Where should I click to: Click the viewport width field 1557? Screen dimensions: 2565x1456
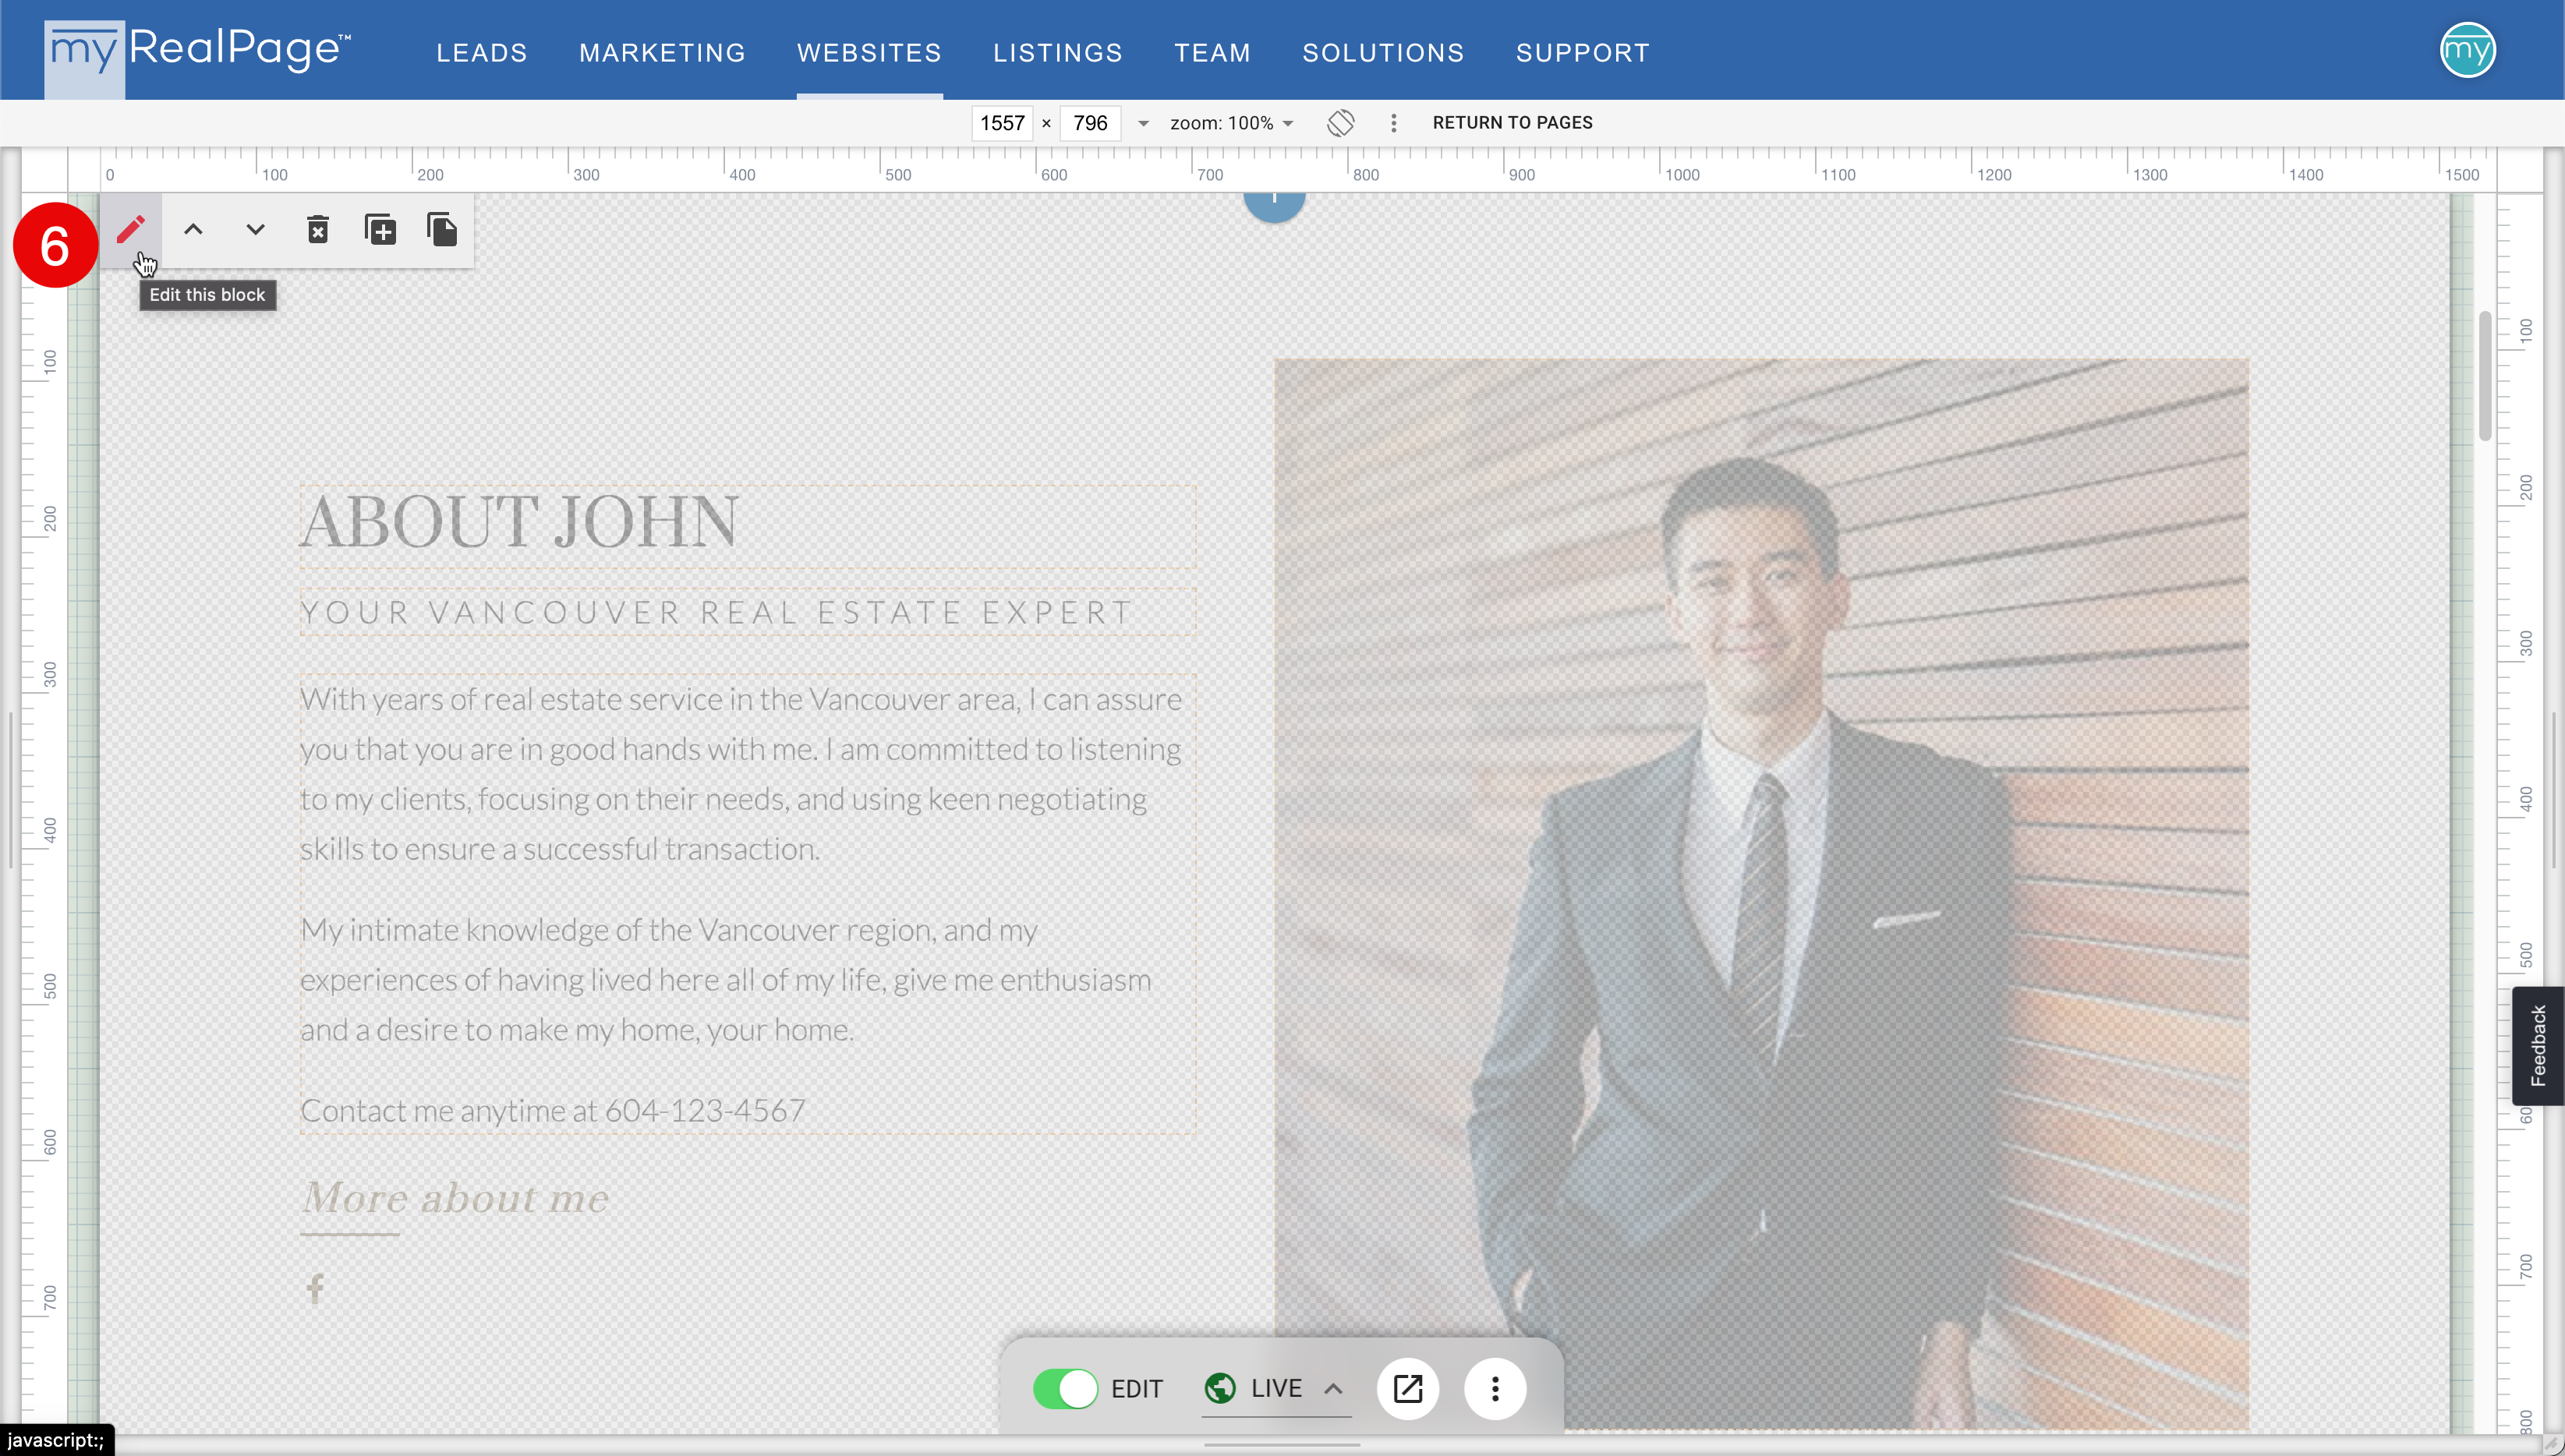[1002, 123]
